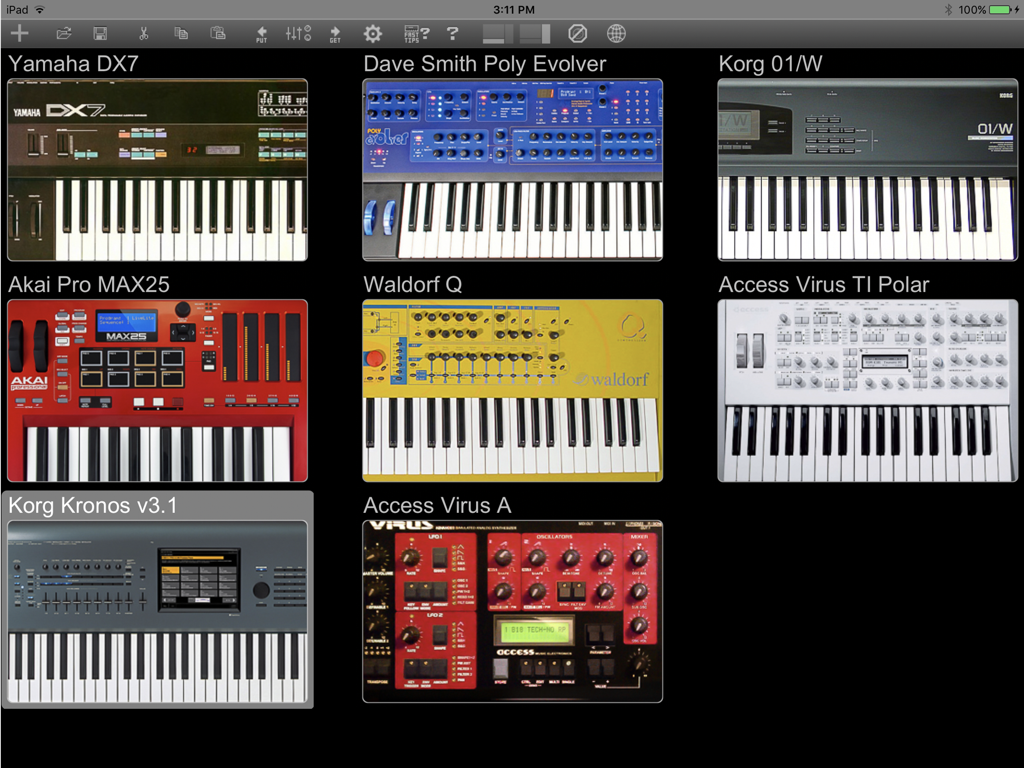Cut with the scissors icon
This screenshot has height=768, width=1024.
(143, 33)
